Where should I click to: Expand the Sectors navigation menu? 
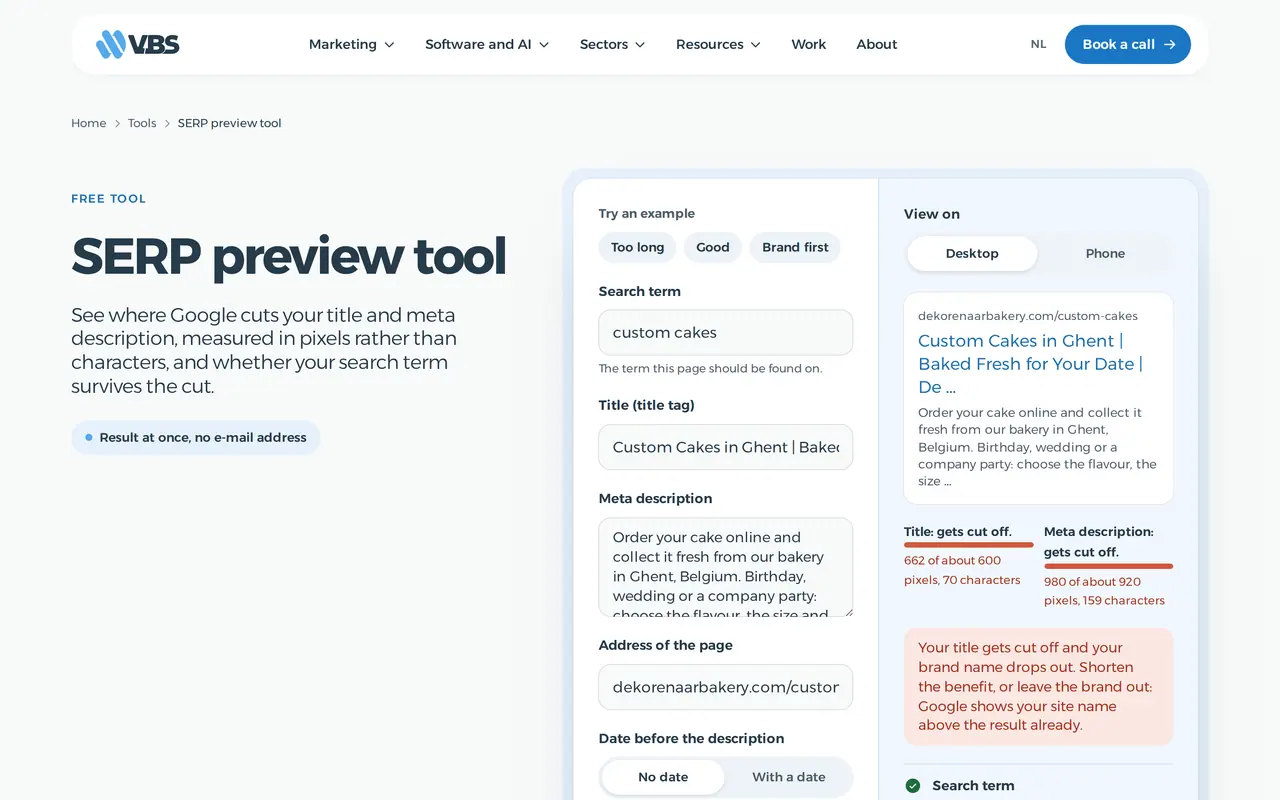coord(613,44)
